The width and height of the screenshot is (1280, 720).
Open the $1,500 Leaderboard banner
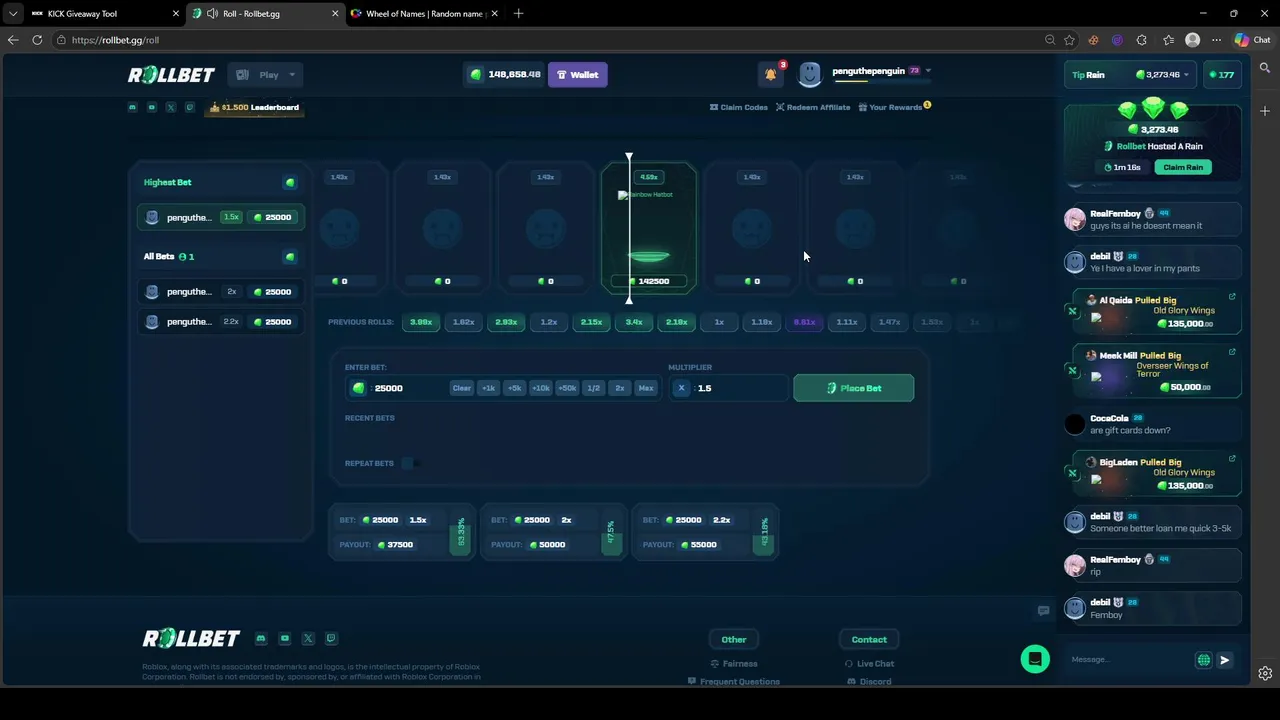pos(254,107)
